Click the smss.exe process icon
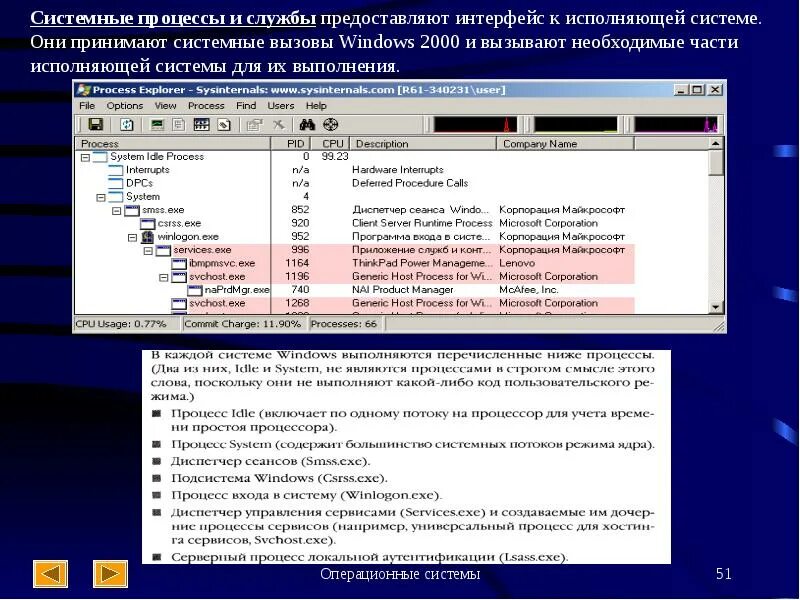This screenshot has width=800, height=600. click(x=132, y=210)
